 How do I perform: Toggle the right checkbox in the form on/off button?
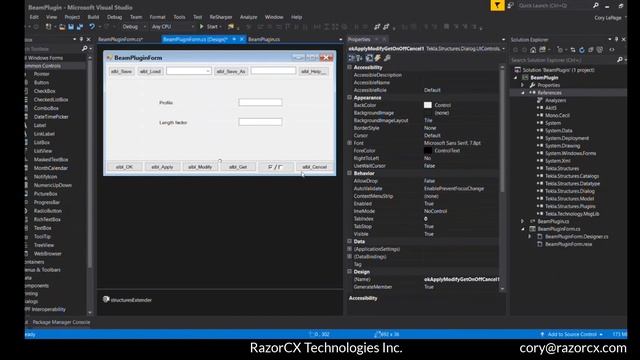coord(280,167)
